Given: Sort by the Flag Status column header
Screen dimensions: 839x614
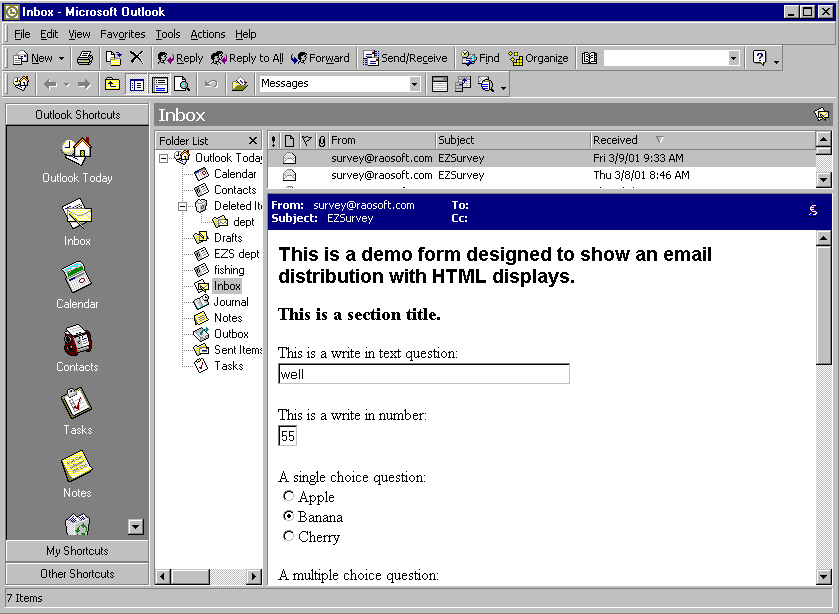Looking at the screenshot, I should click(306, 140).
